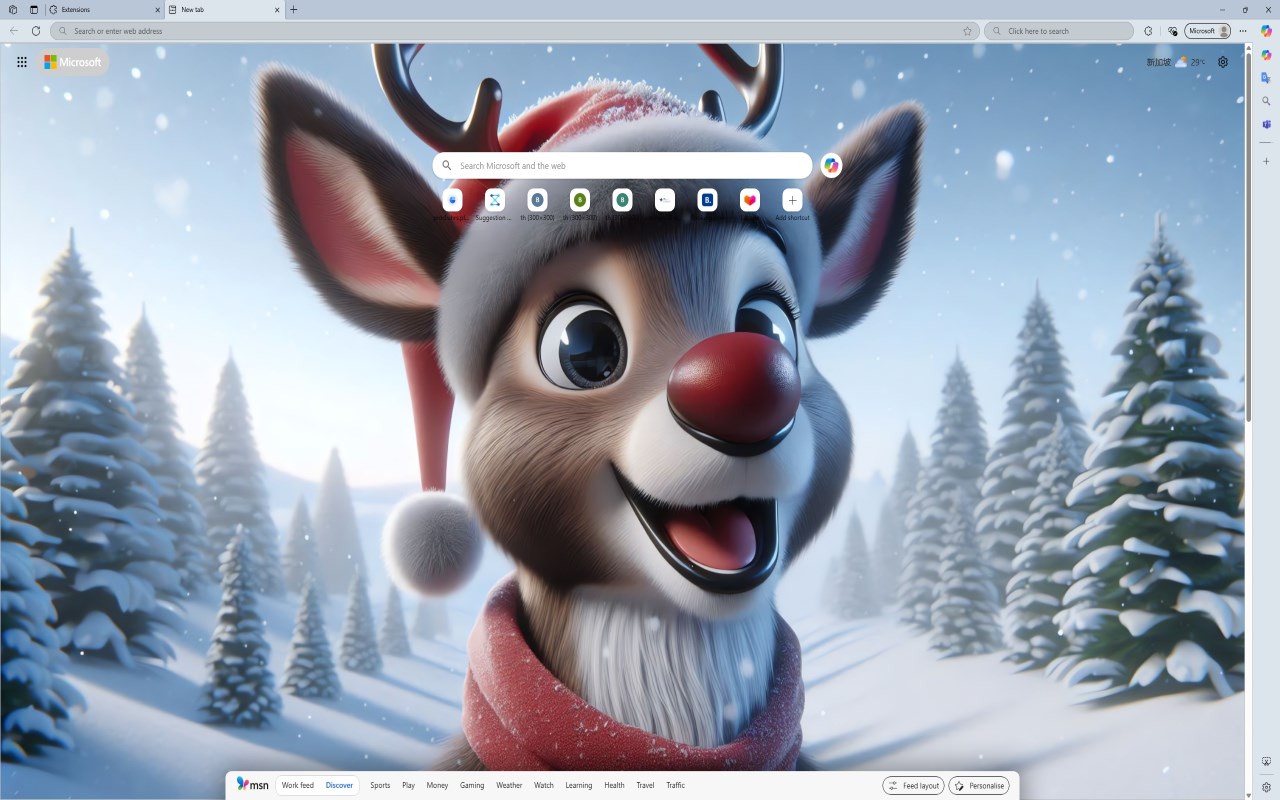Image resolution: width=1280 pixels, height=800 pixels.
Task: Click the Personalise button
Action: (x=978, y=786)
